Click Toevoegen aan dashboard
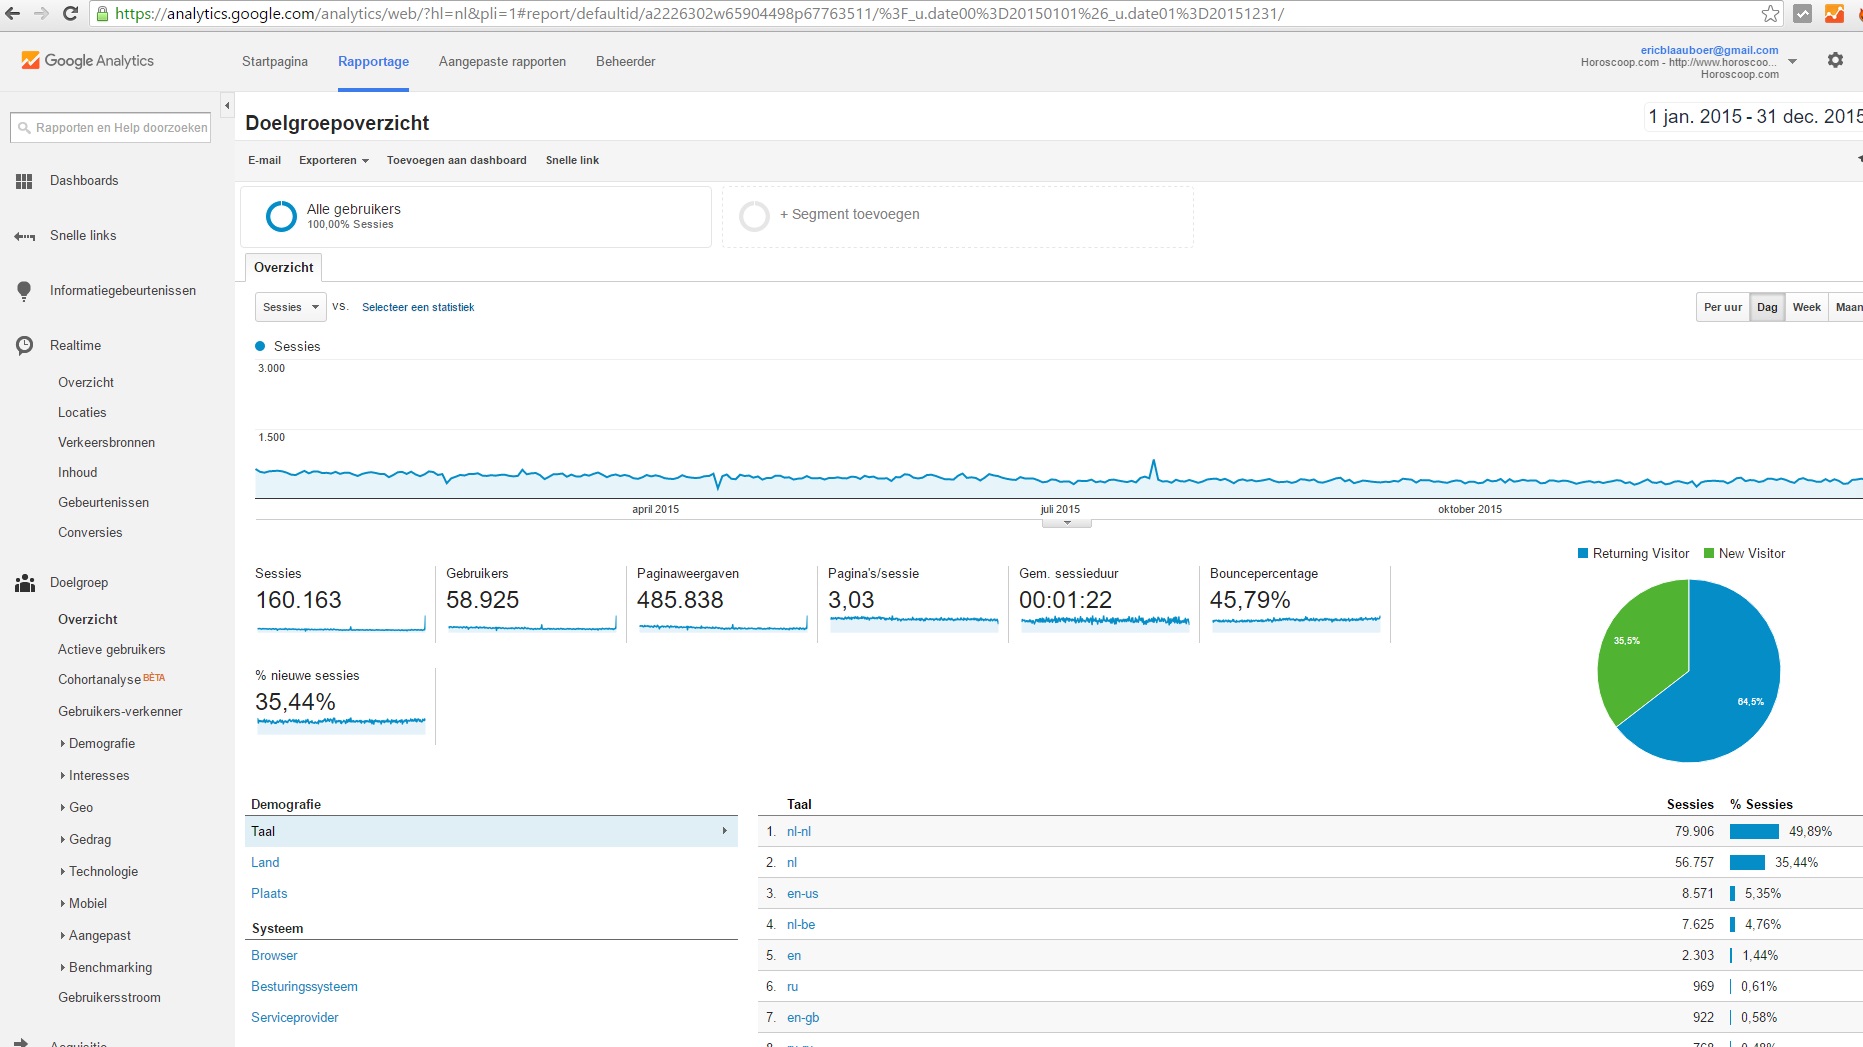 coord(457,160)
